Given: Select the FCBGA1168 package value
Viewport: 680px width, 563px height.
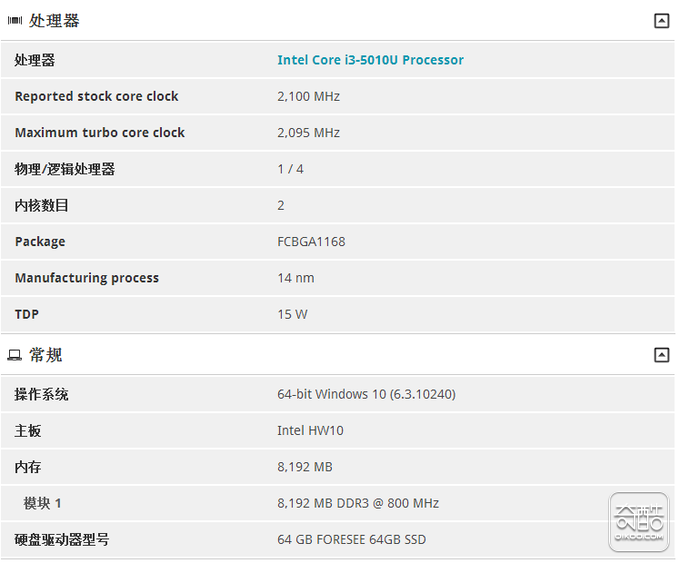Looking at the screenshot, I should pos(311,242).
